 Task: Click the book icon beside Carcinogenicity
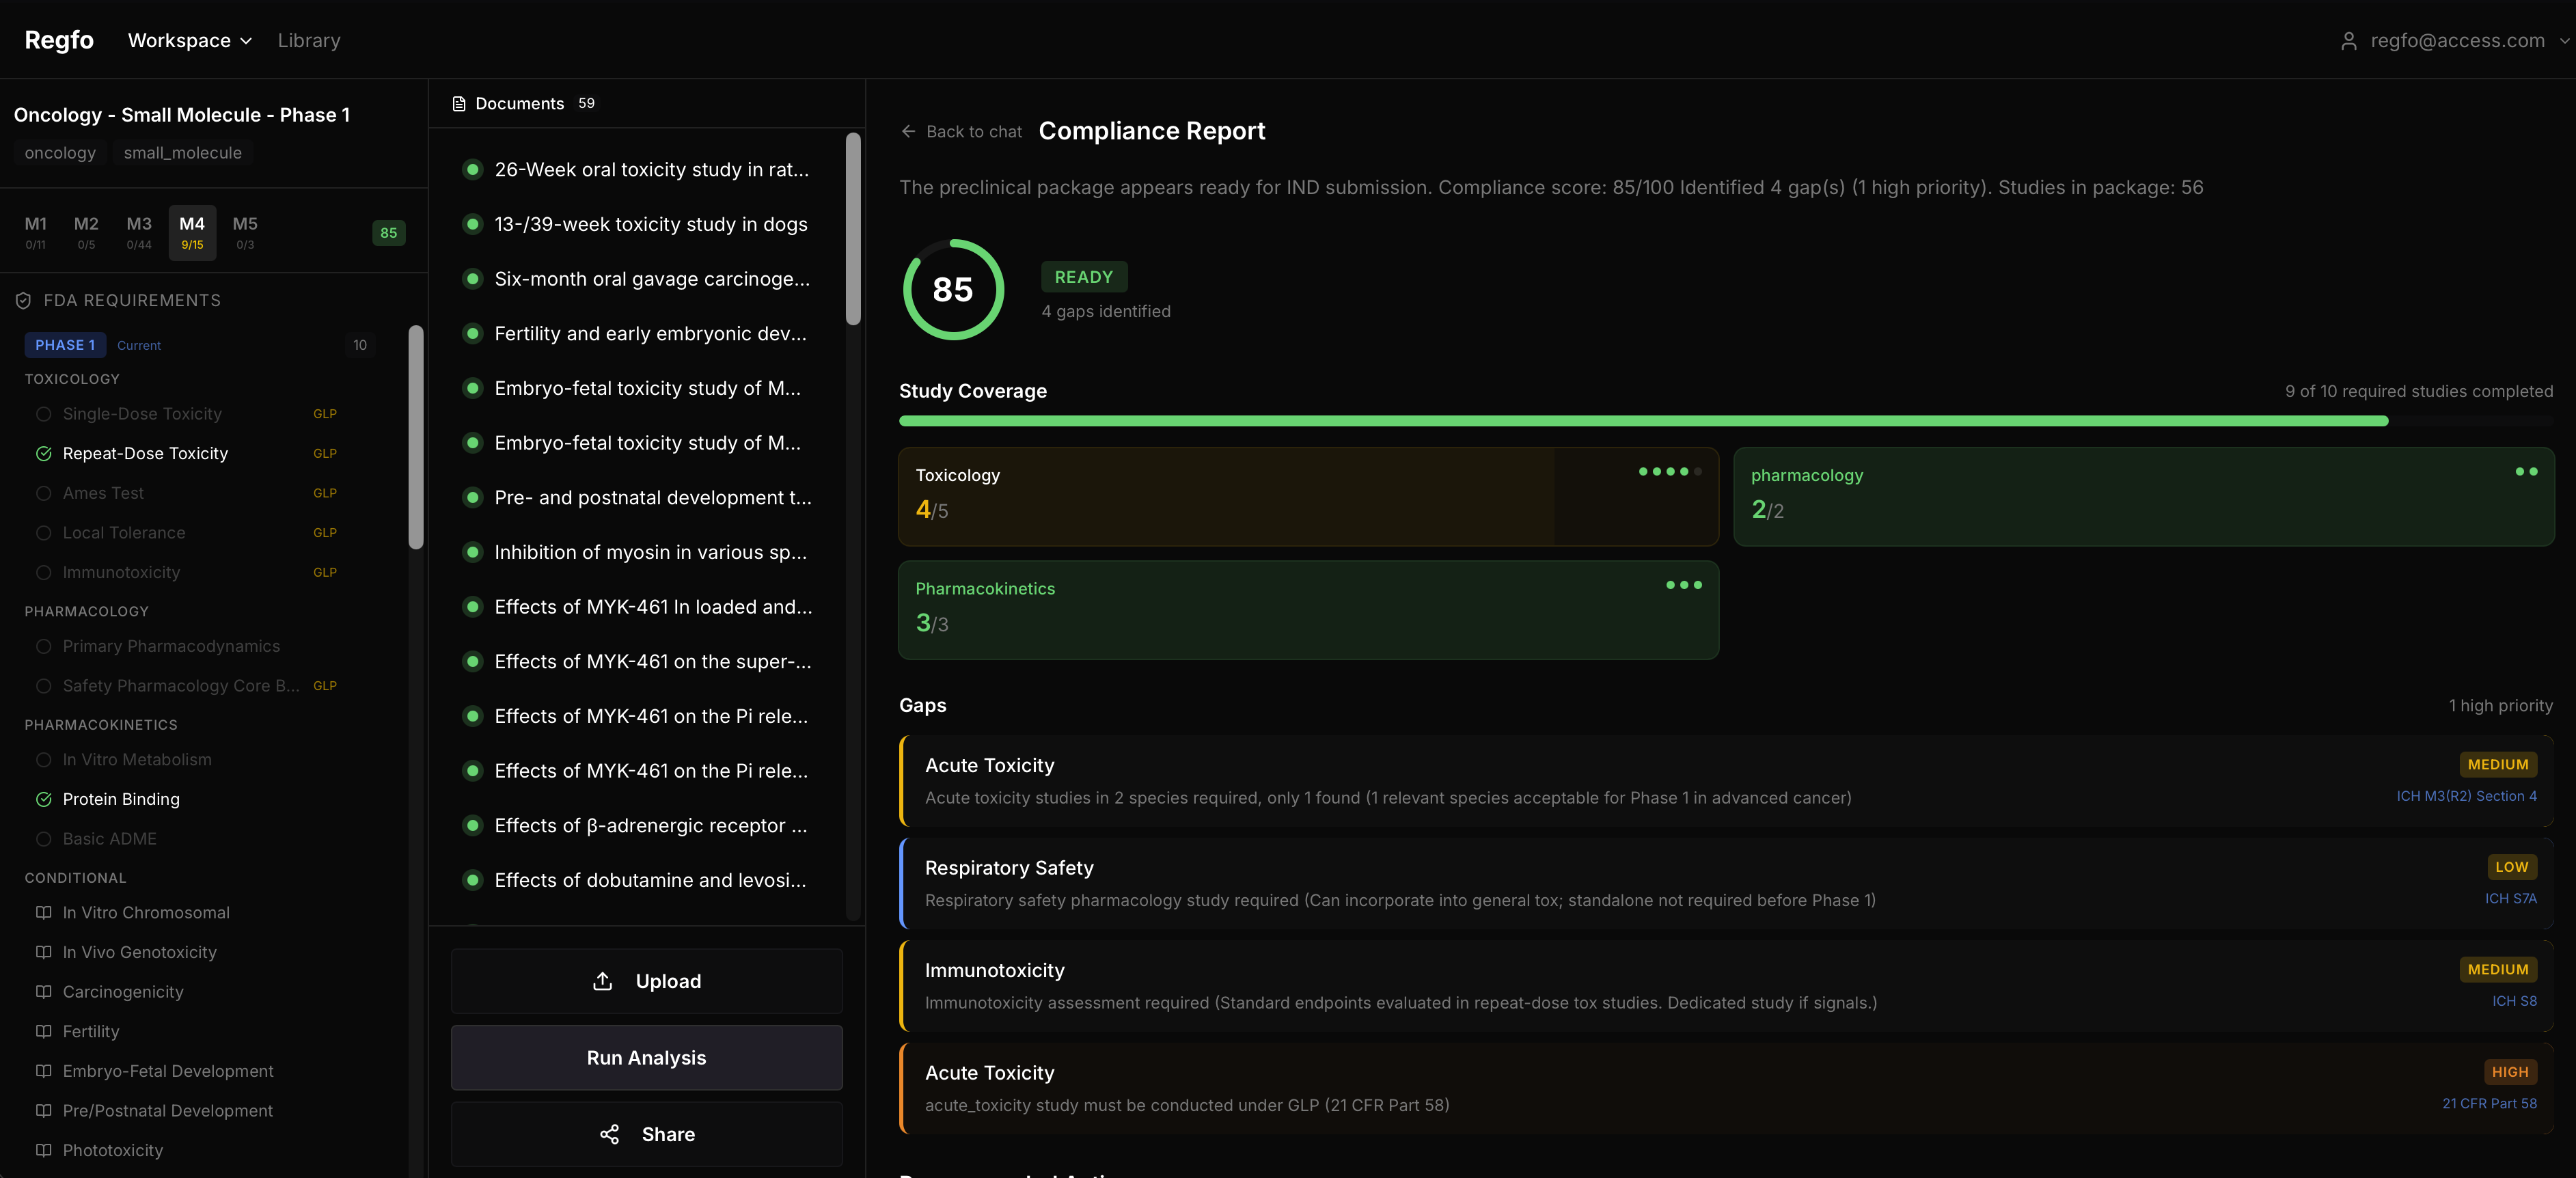[43, 991]
